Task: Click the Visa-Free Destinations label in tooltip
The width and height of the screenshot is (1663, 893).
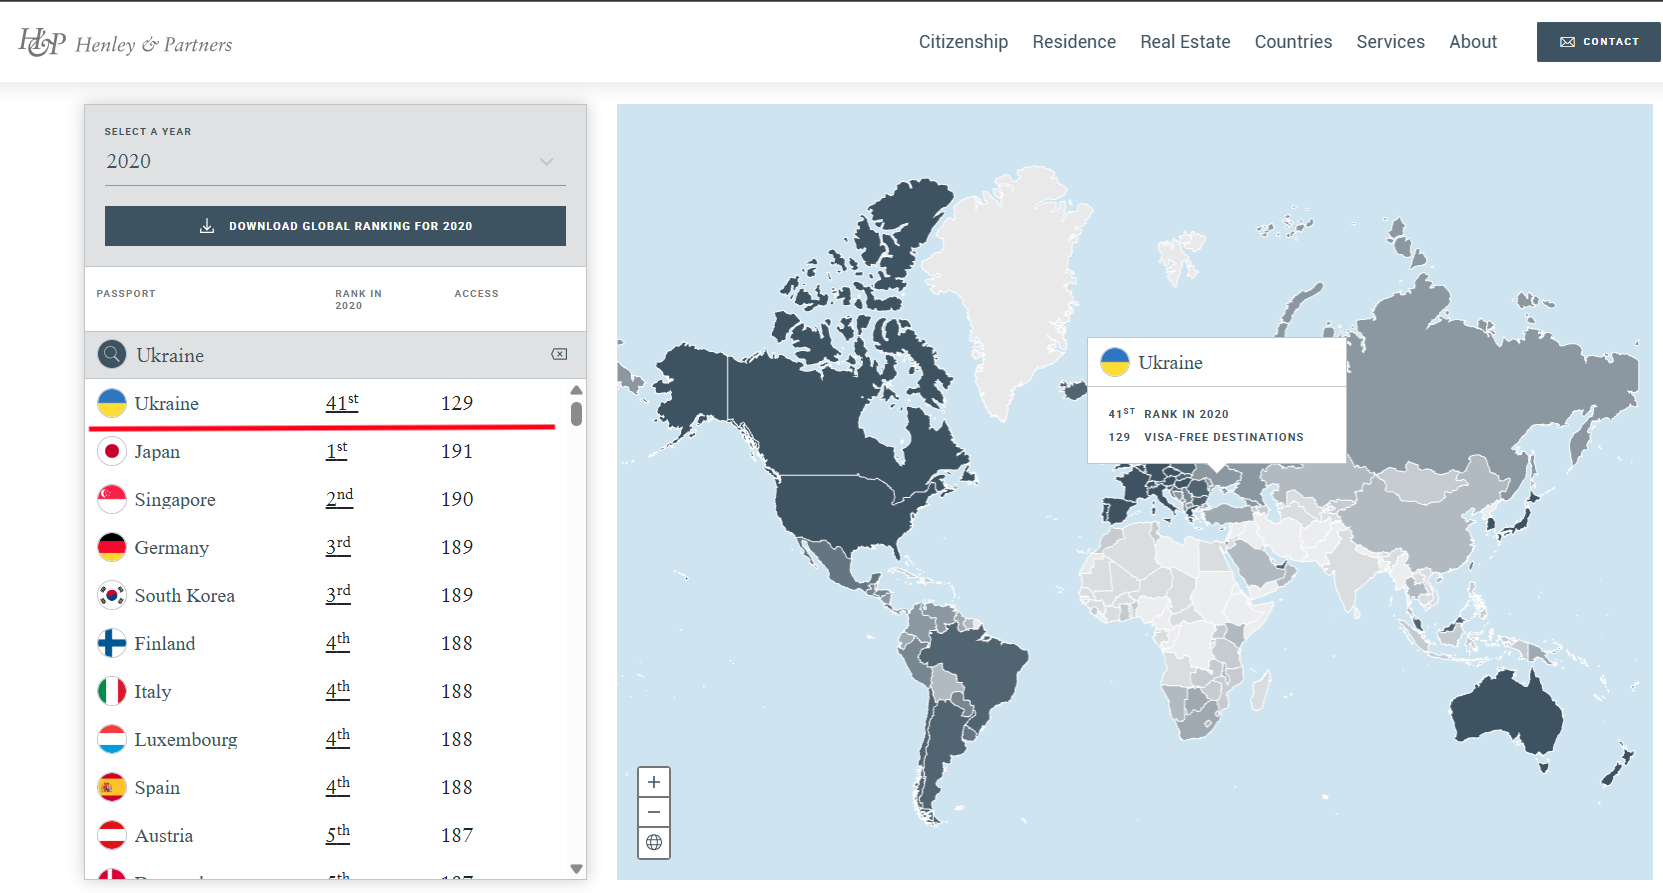Action: [x=1224, y=437]
